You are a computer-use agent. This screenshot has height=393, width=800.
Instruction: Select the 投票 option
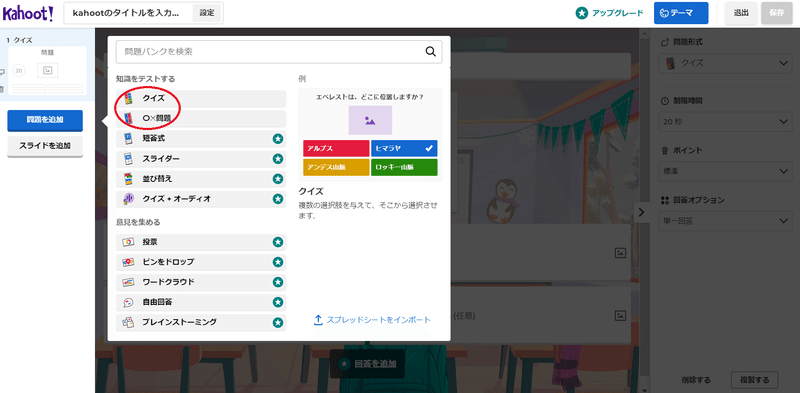pyautogui.click(x=201, y=242)
